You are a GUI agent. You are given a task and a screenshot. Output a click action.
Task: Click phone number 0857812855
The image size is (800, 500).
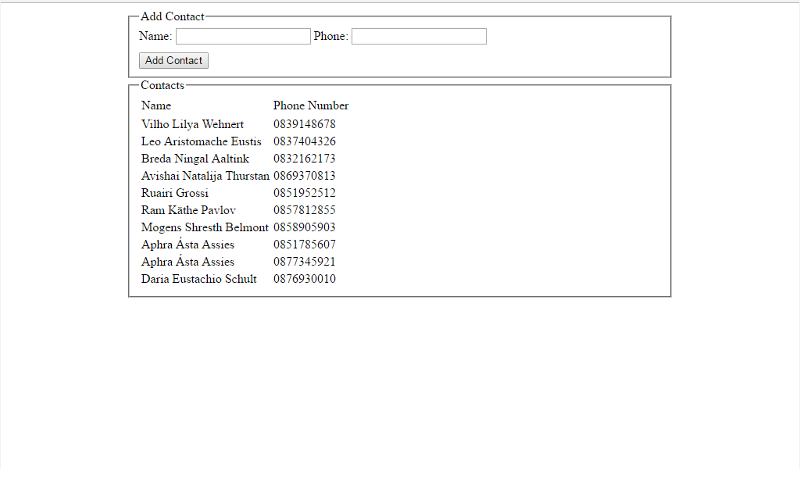point(304,210)
